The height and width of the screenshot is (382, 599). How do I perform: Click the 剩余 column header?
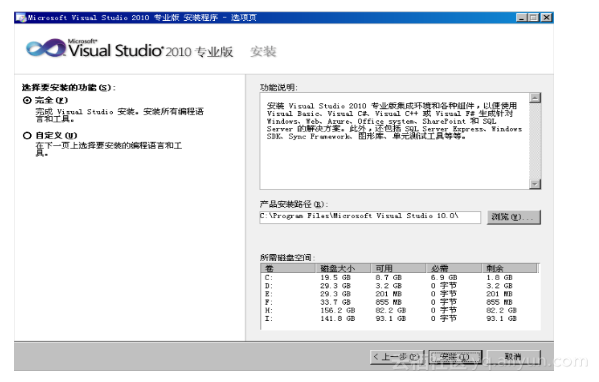tap(510, 268)
